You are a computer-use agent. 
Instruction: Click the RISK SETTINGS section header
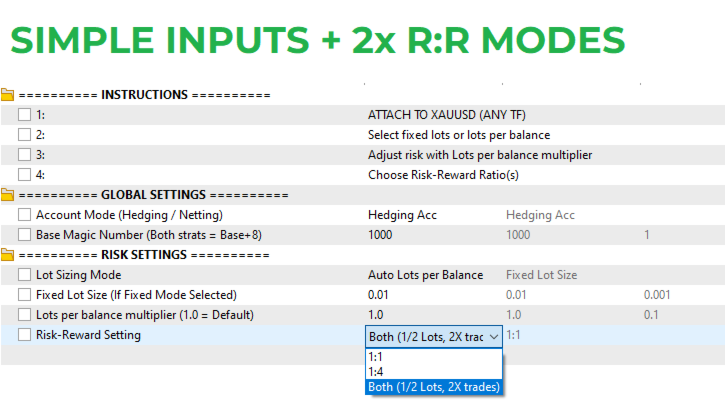[144, 255]
